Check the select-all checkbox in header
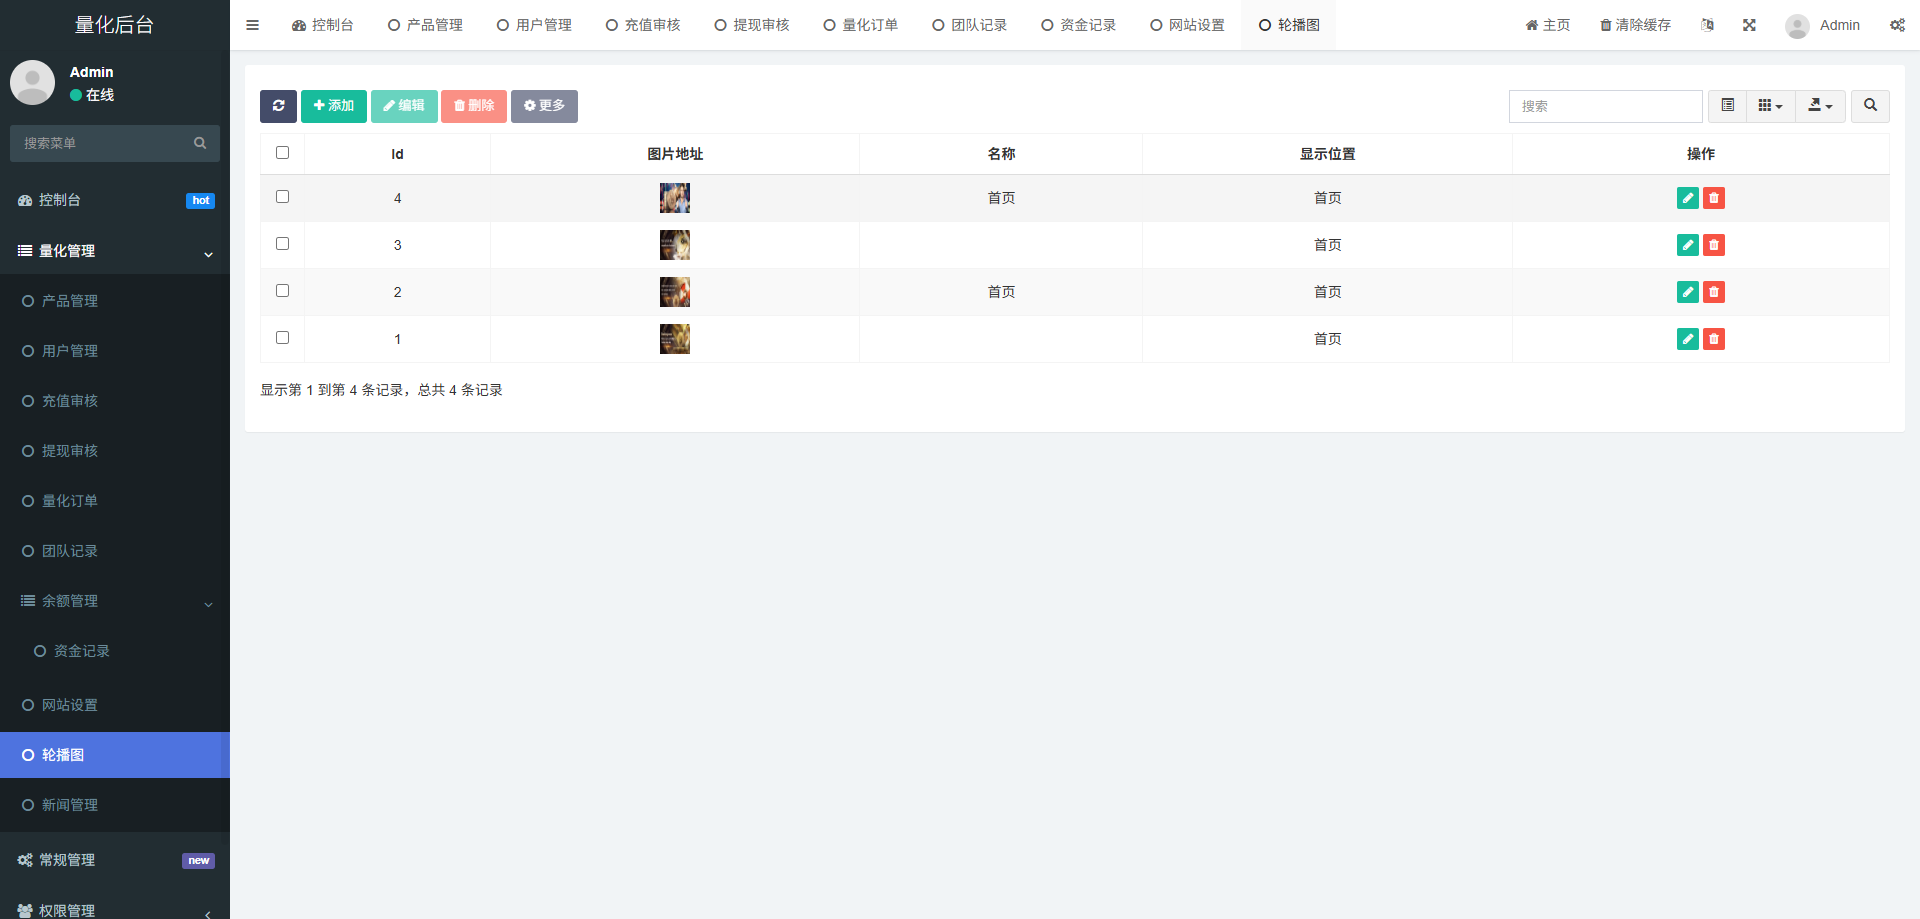1920x919 pixels. (x=282, y=153)
